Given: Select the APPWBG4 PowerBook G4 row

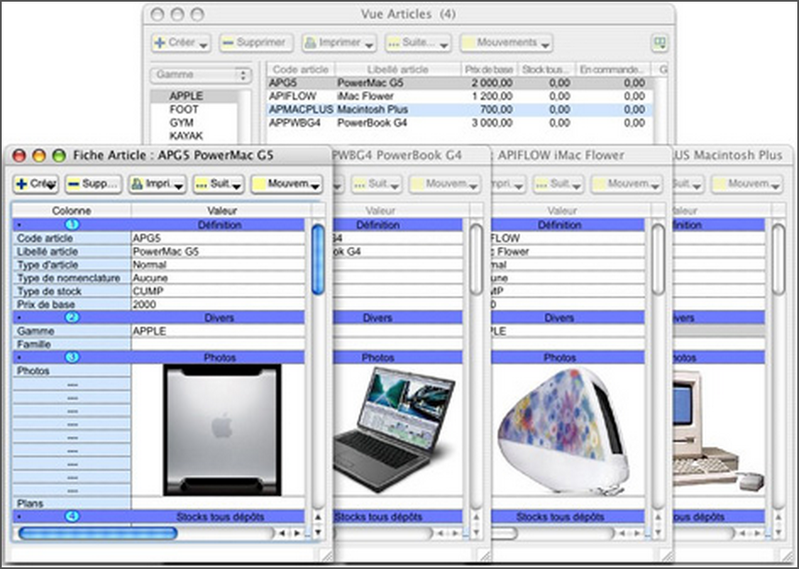Looking at the screenshot, I should [459, 123].
